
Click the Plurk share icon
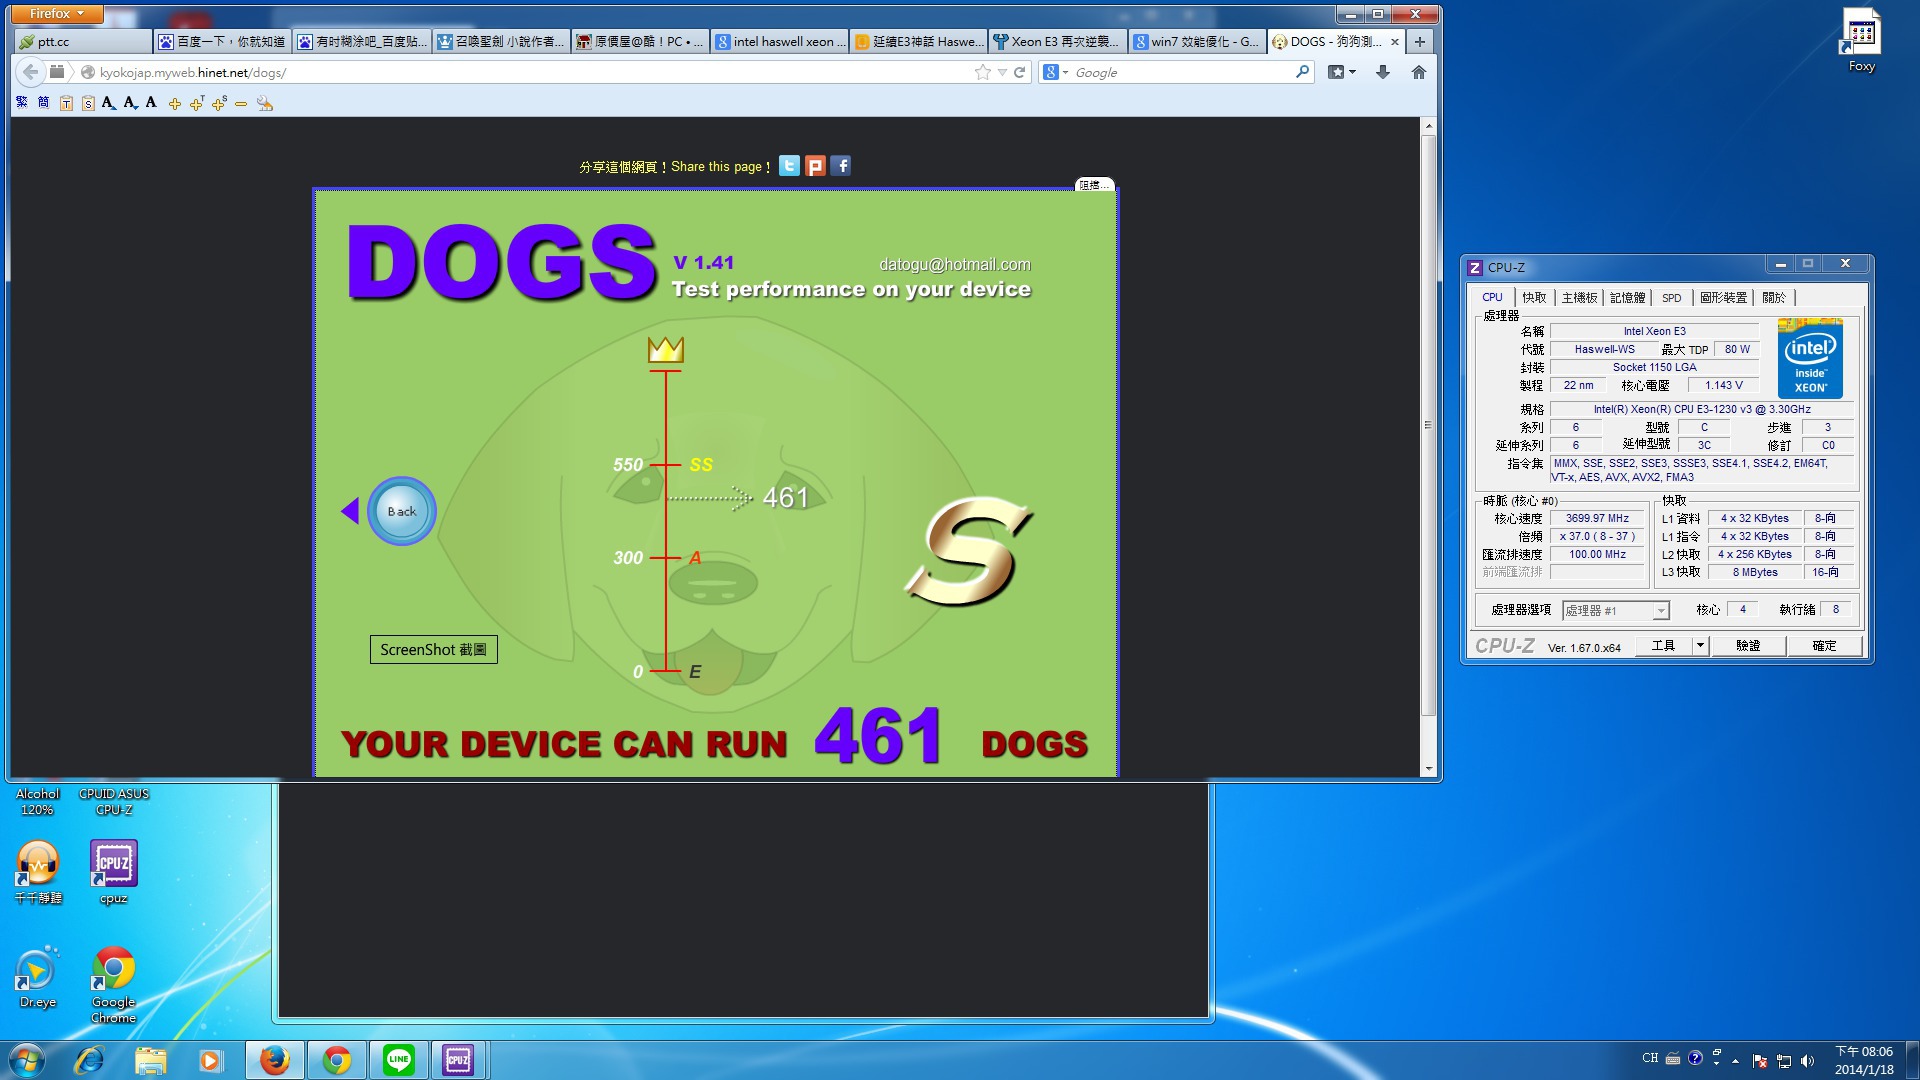pyautogui.click(x=815, y=166)
